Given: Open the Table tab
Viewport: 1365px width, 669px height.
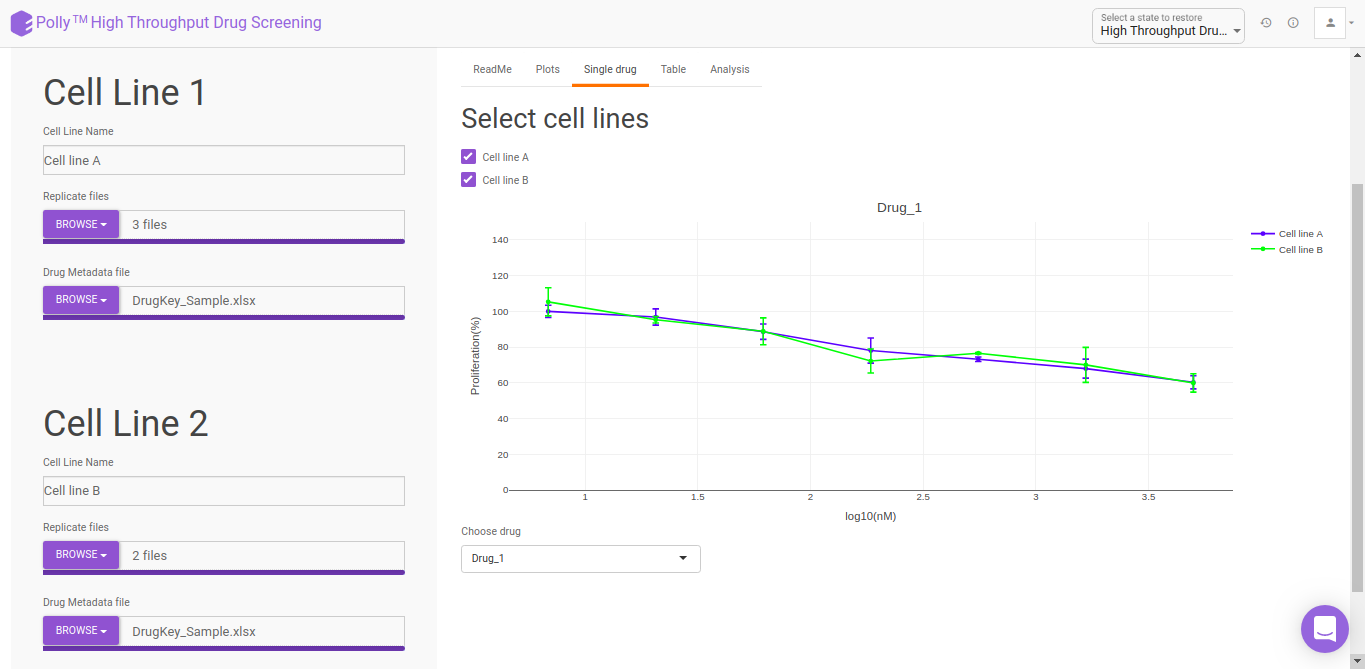Looking at the screenshot, I should 673,70.
